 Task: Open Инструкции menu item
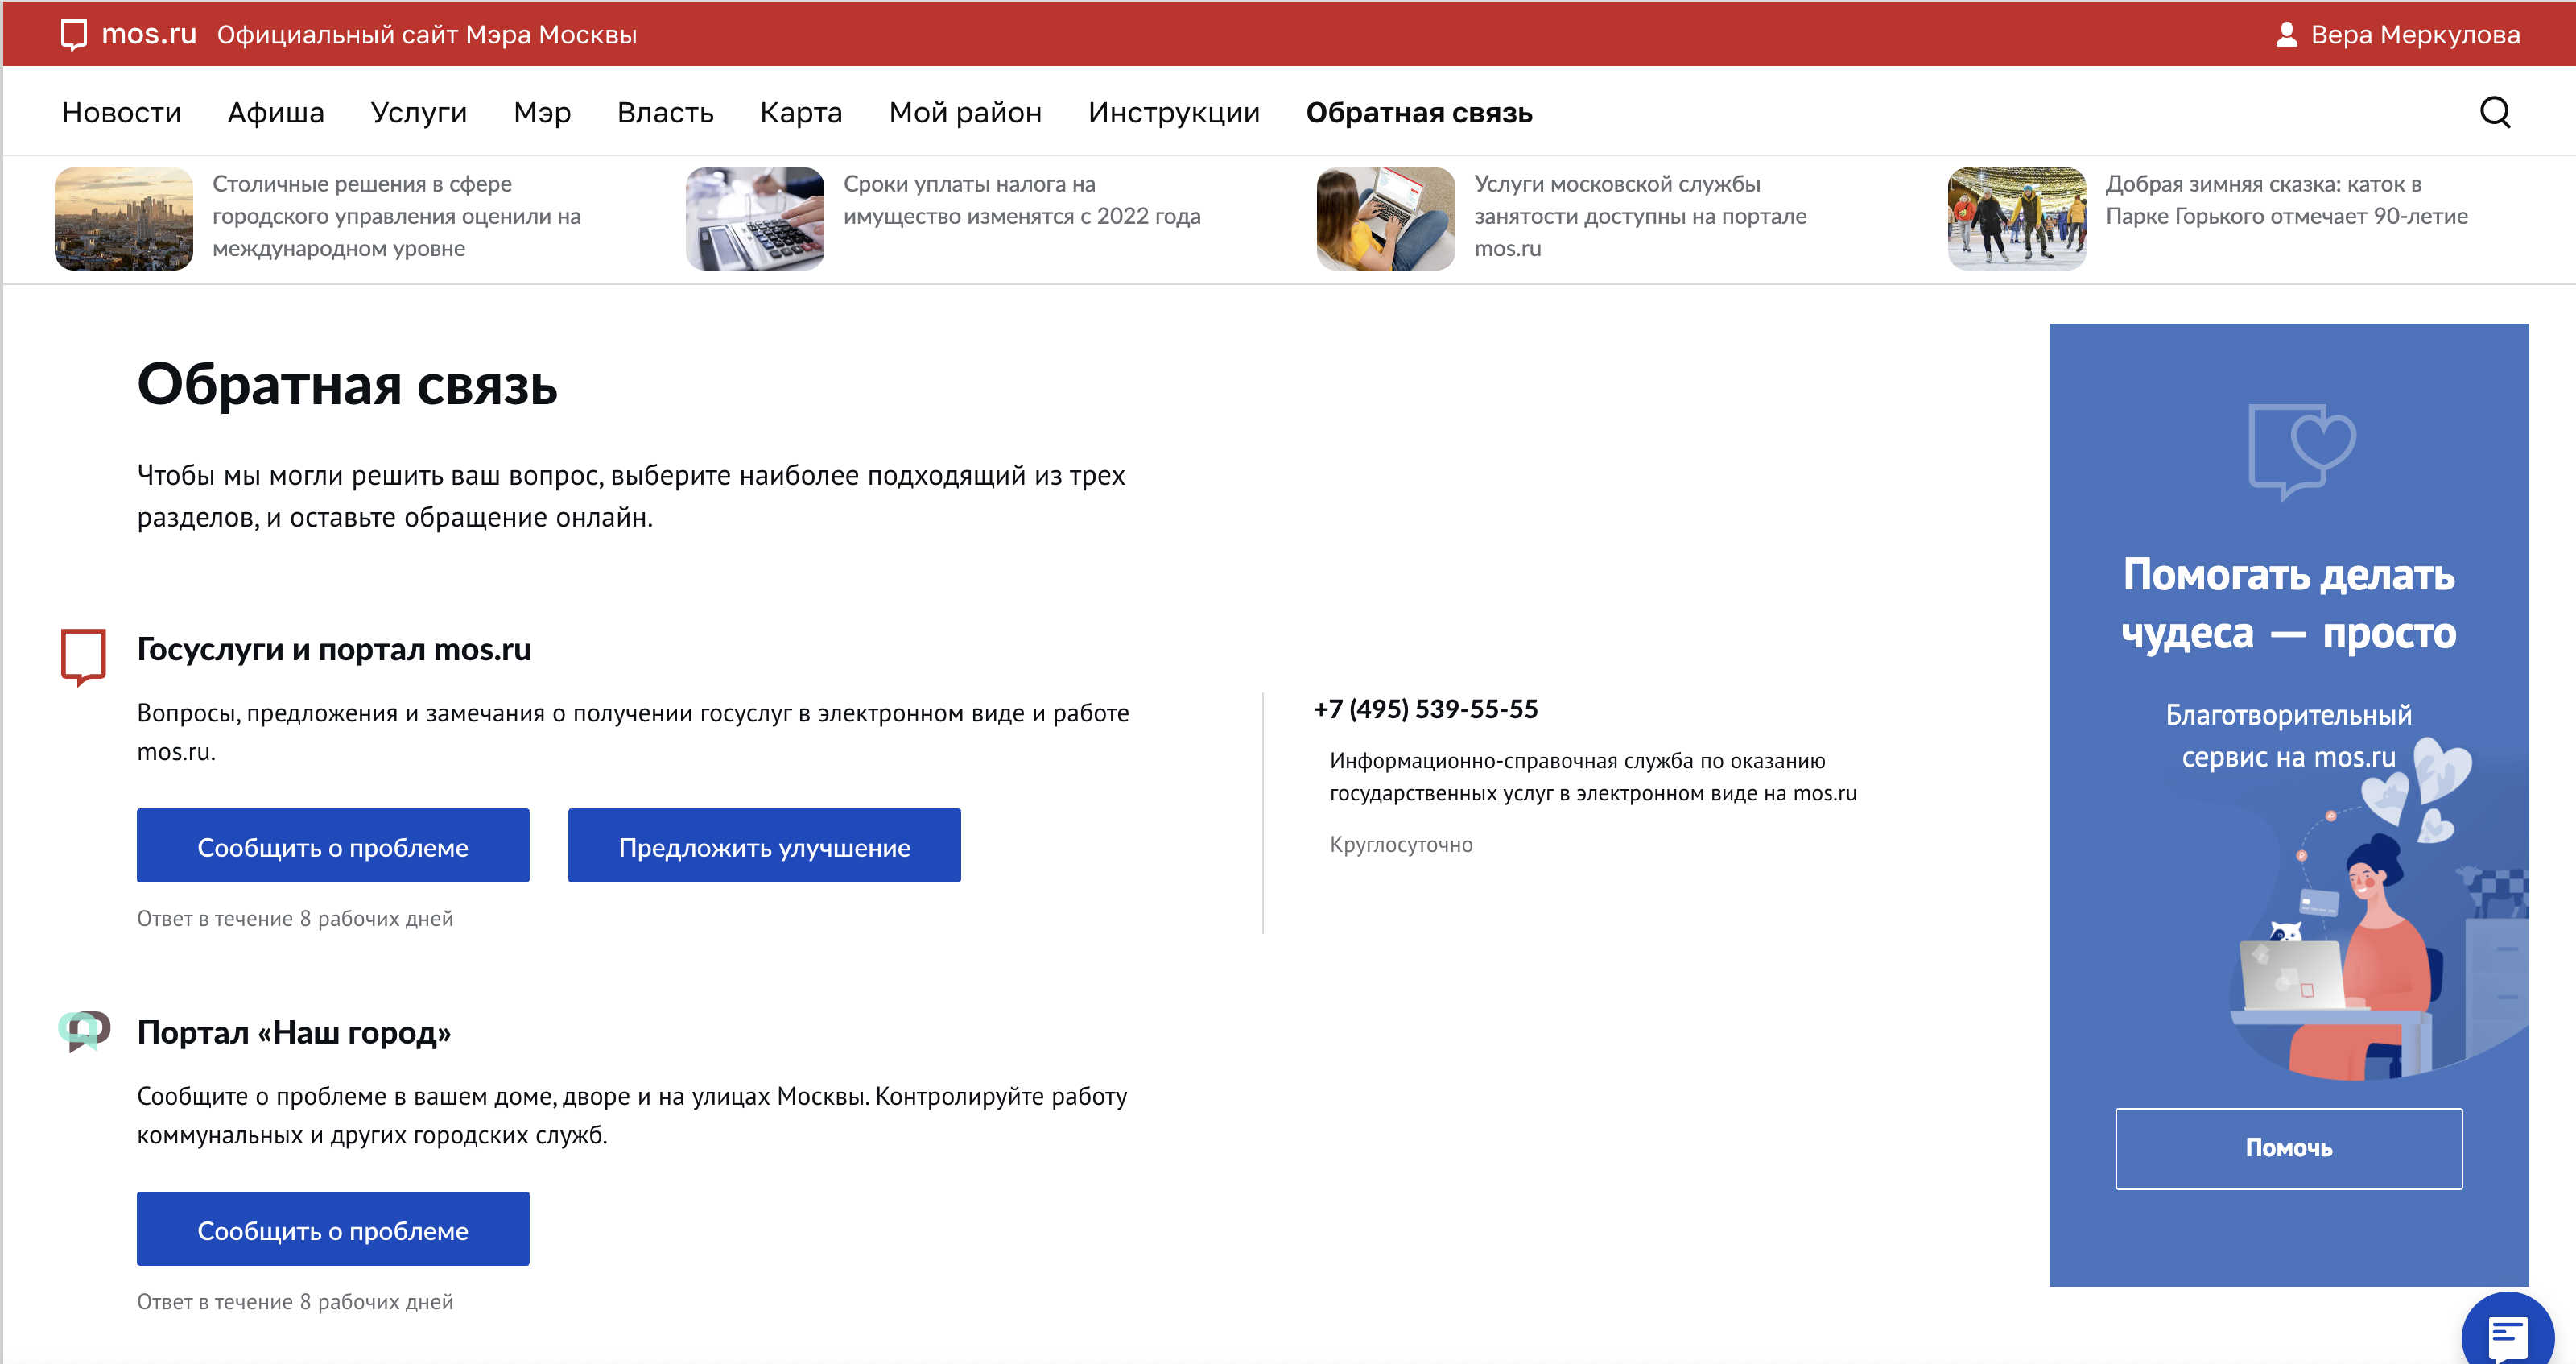[1174, 112]
